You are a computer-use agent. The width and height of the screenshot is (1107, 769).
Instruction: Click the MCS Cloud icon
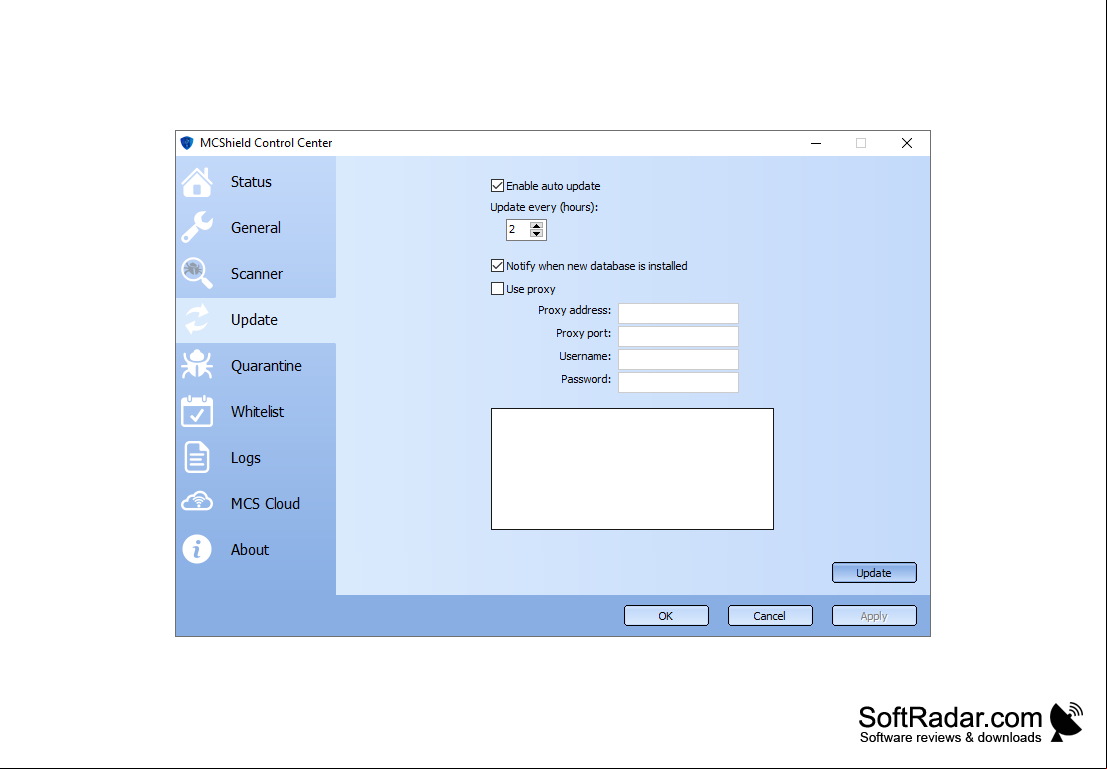(x=197, y=502)
